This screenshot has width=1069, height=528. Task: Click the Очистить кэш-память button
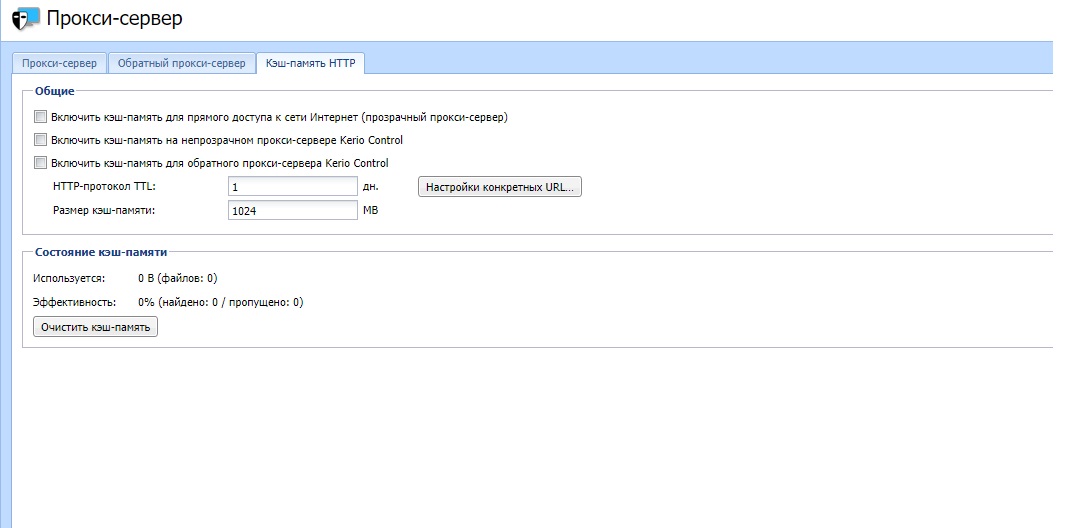pyautogui.click(x=95, y=327)
